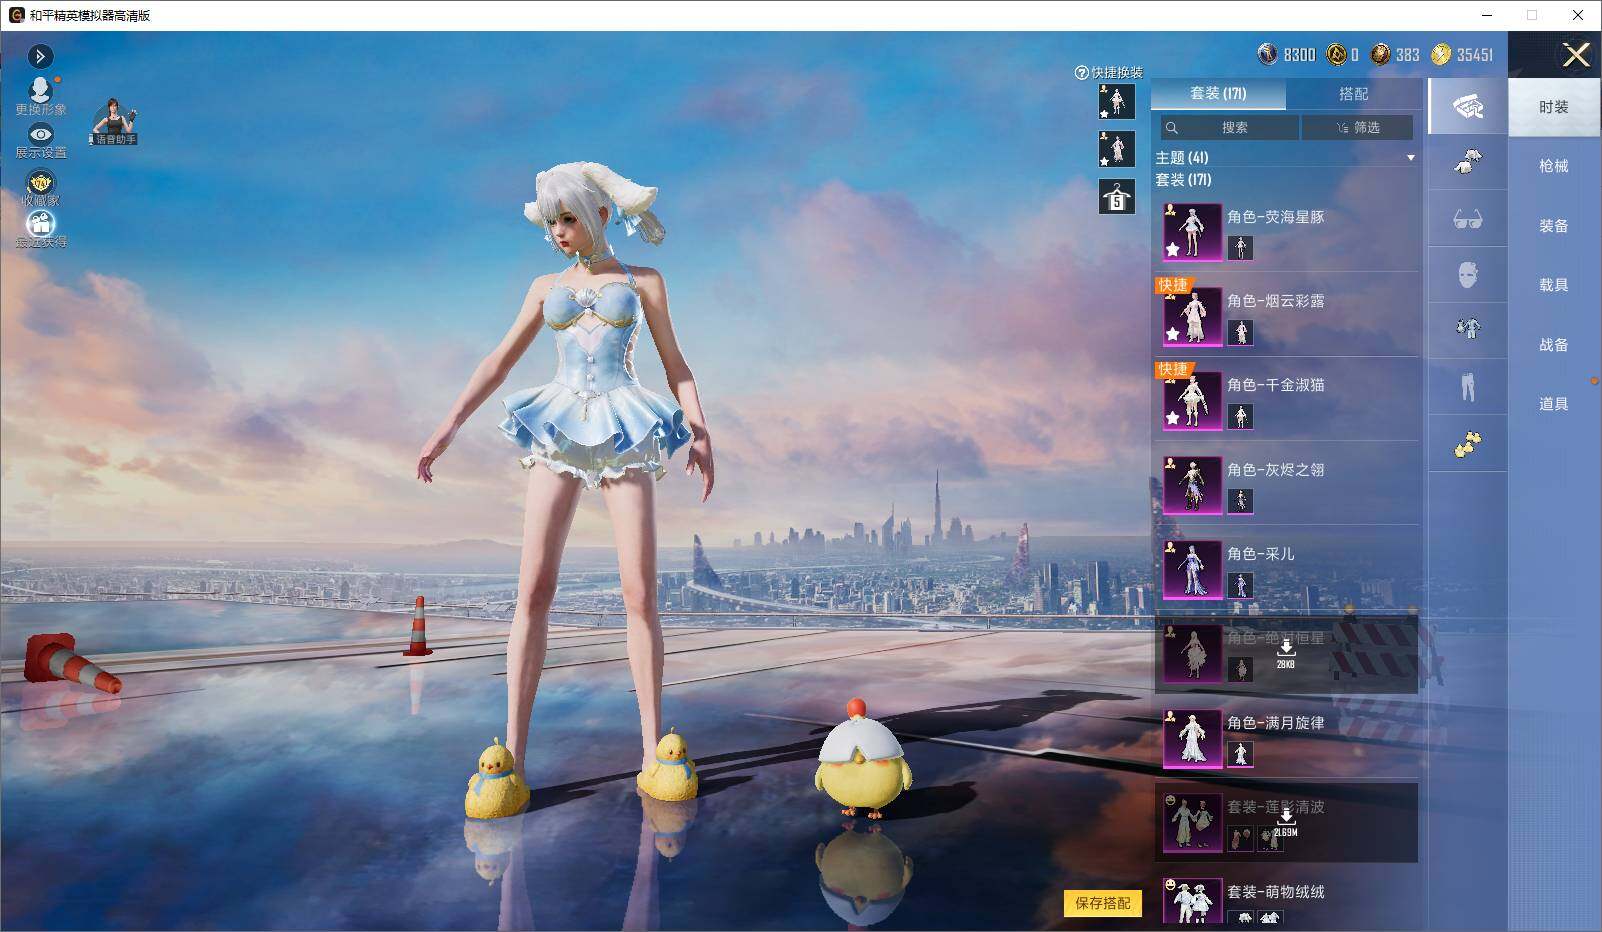Select the yellow chick shoes category icon
Viewport: 1602px width, 932px height.
(x=1467, y=444)
